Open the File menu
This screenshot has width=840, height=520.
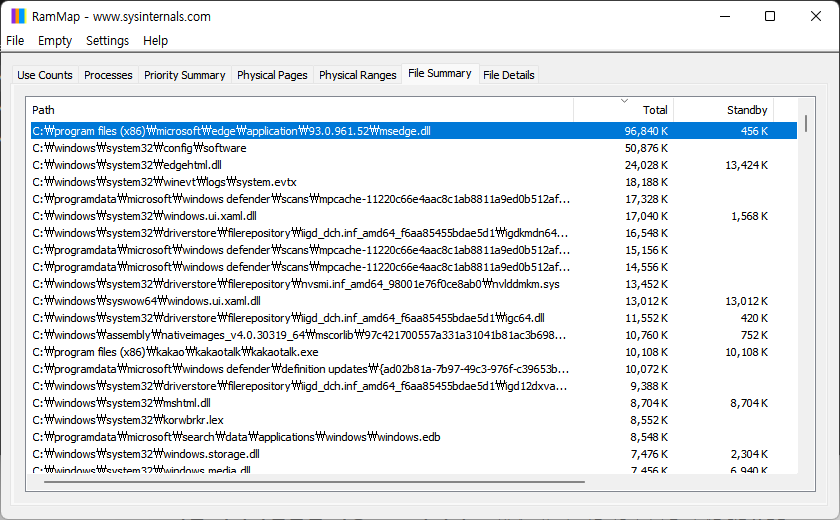coord(15,41)
